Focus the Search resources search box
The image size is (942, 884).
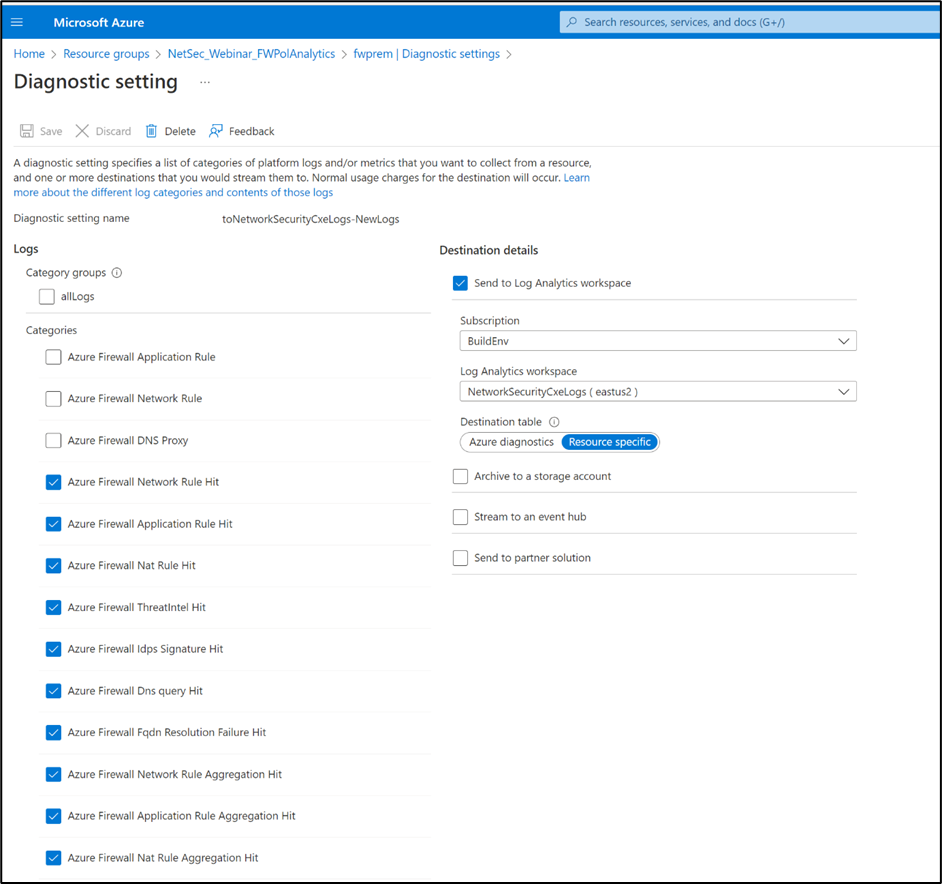[750, 22]
